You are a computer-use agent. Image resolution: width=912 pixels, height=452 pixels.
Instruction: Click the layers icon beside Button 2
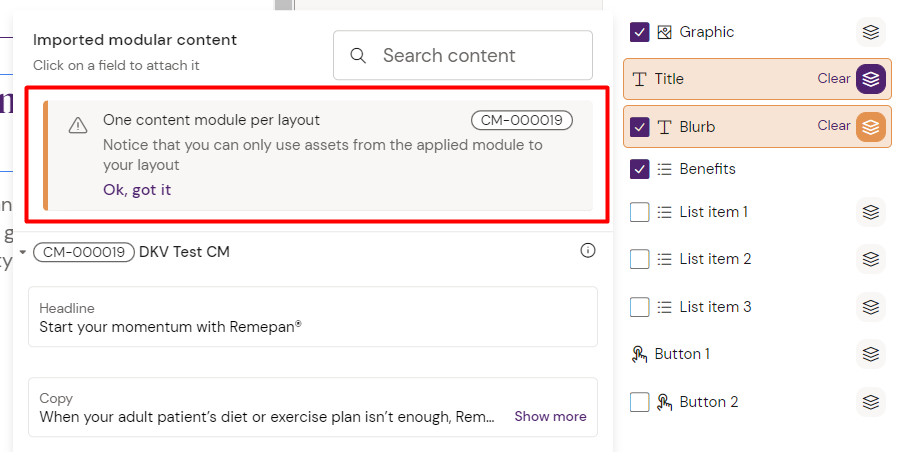click(x=871, y=402)
